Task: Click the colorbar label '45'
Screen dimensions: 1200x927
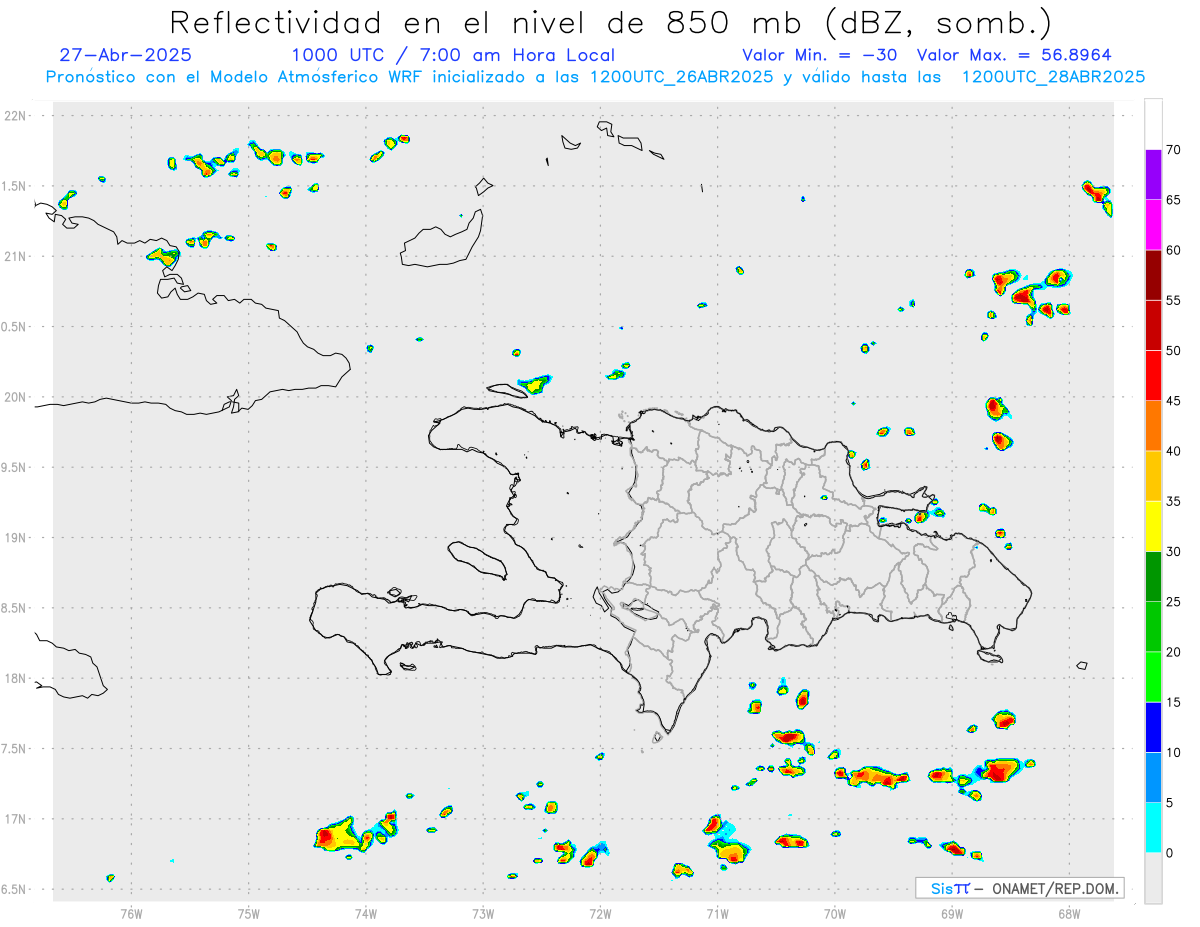Action: click(x=1174, y=401)
